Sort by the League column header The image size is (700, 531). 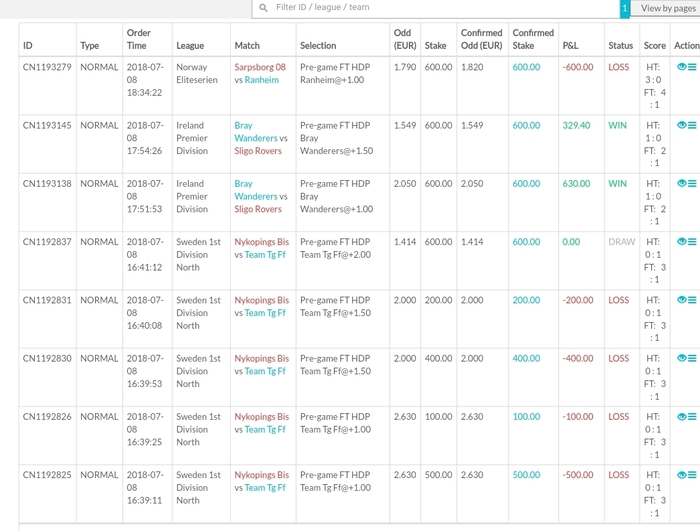click(190, 46)
